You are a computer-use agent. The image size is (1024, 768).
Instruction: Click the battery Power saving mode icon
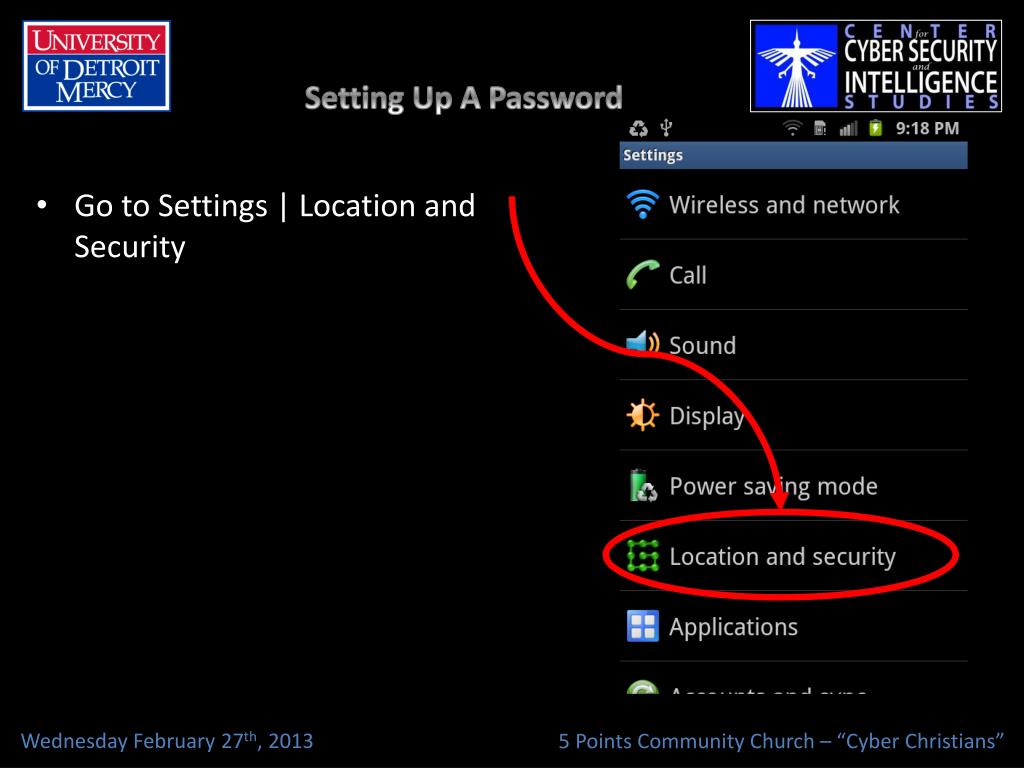click(x=643, y=485)
